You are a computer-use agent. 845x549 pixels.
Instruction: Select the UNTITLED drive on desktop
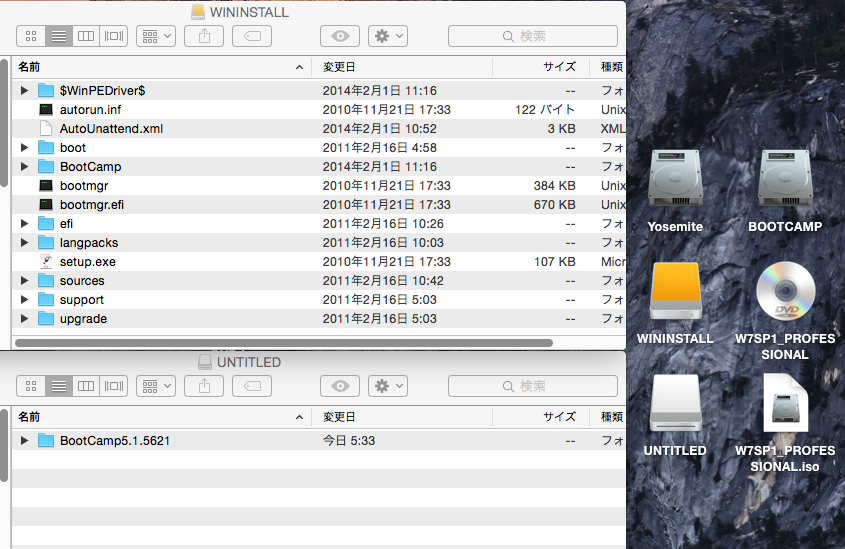coord(675,404)
